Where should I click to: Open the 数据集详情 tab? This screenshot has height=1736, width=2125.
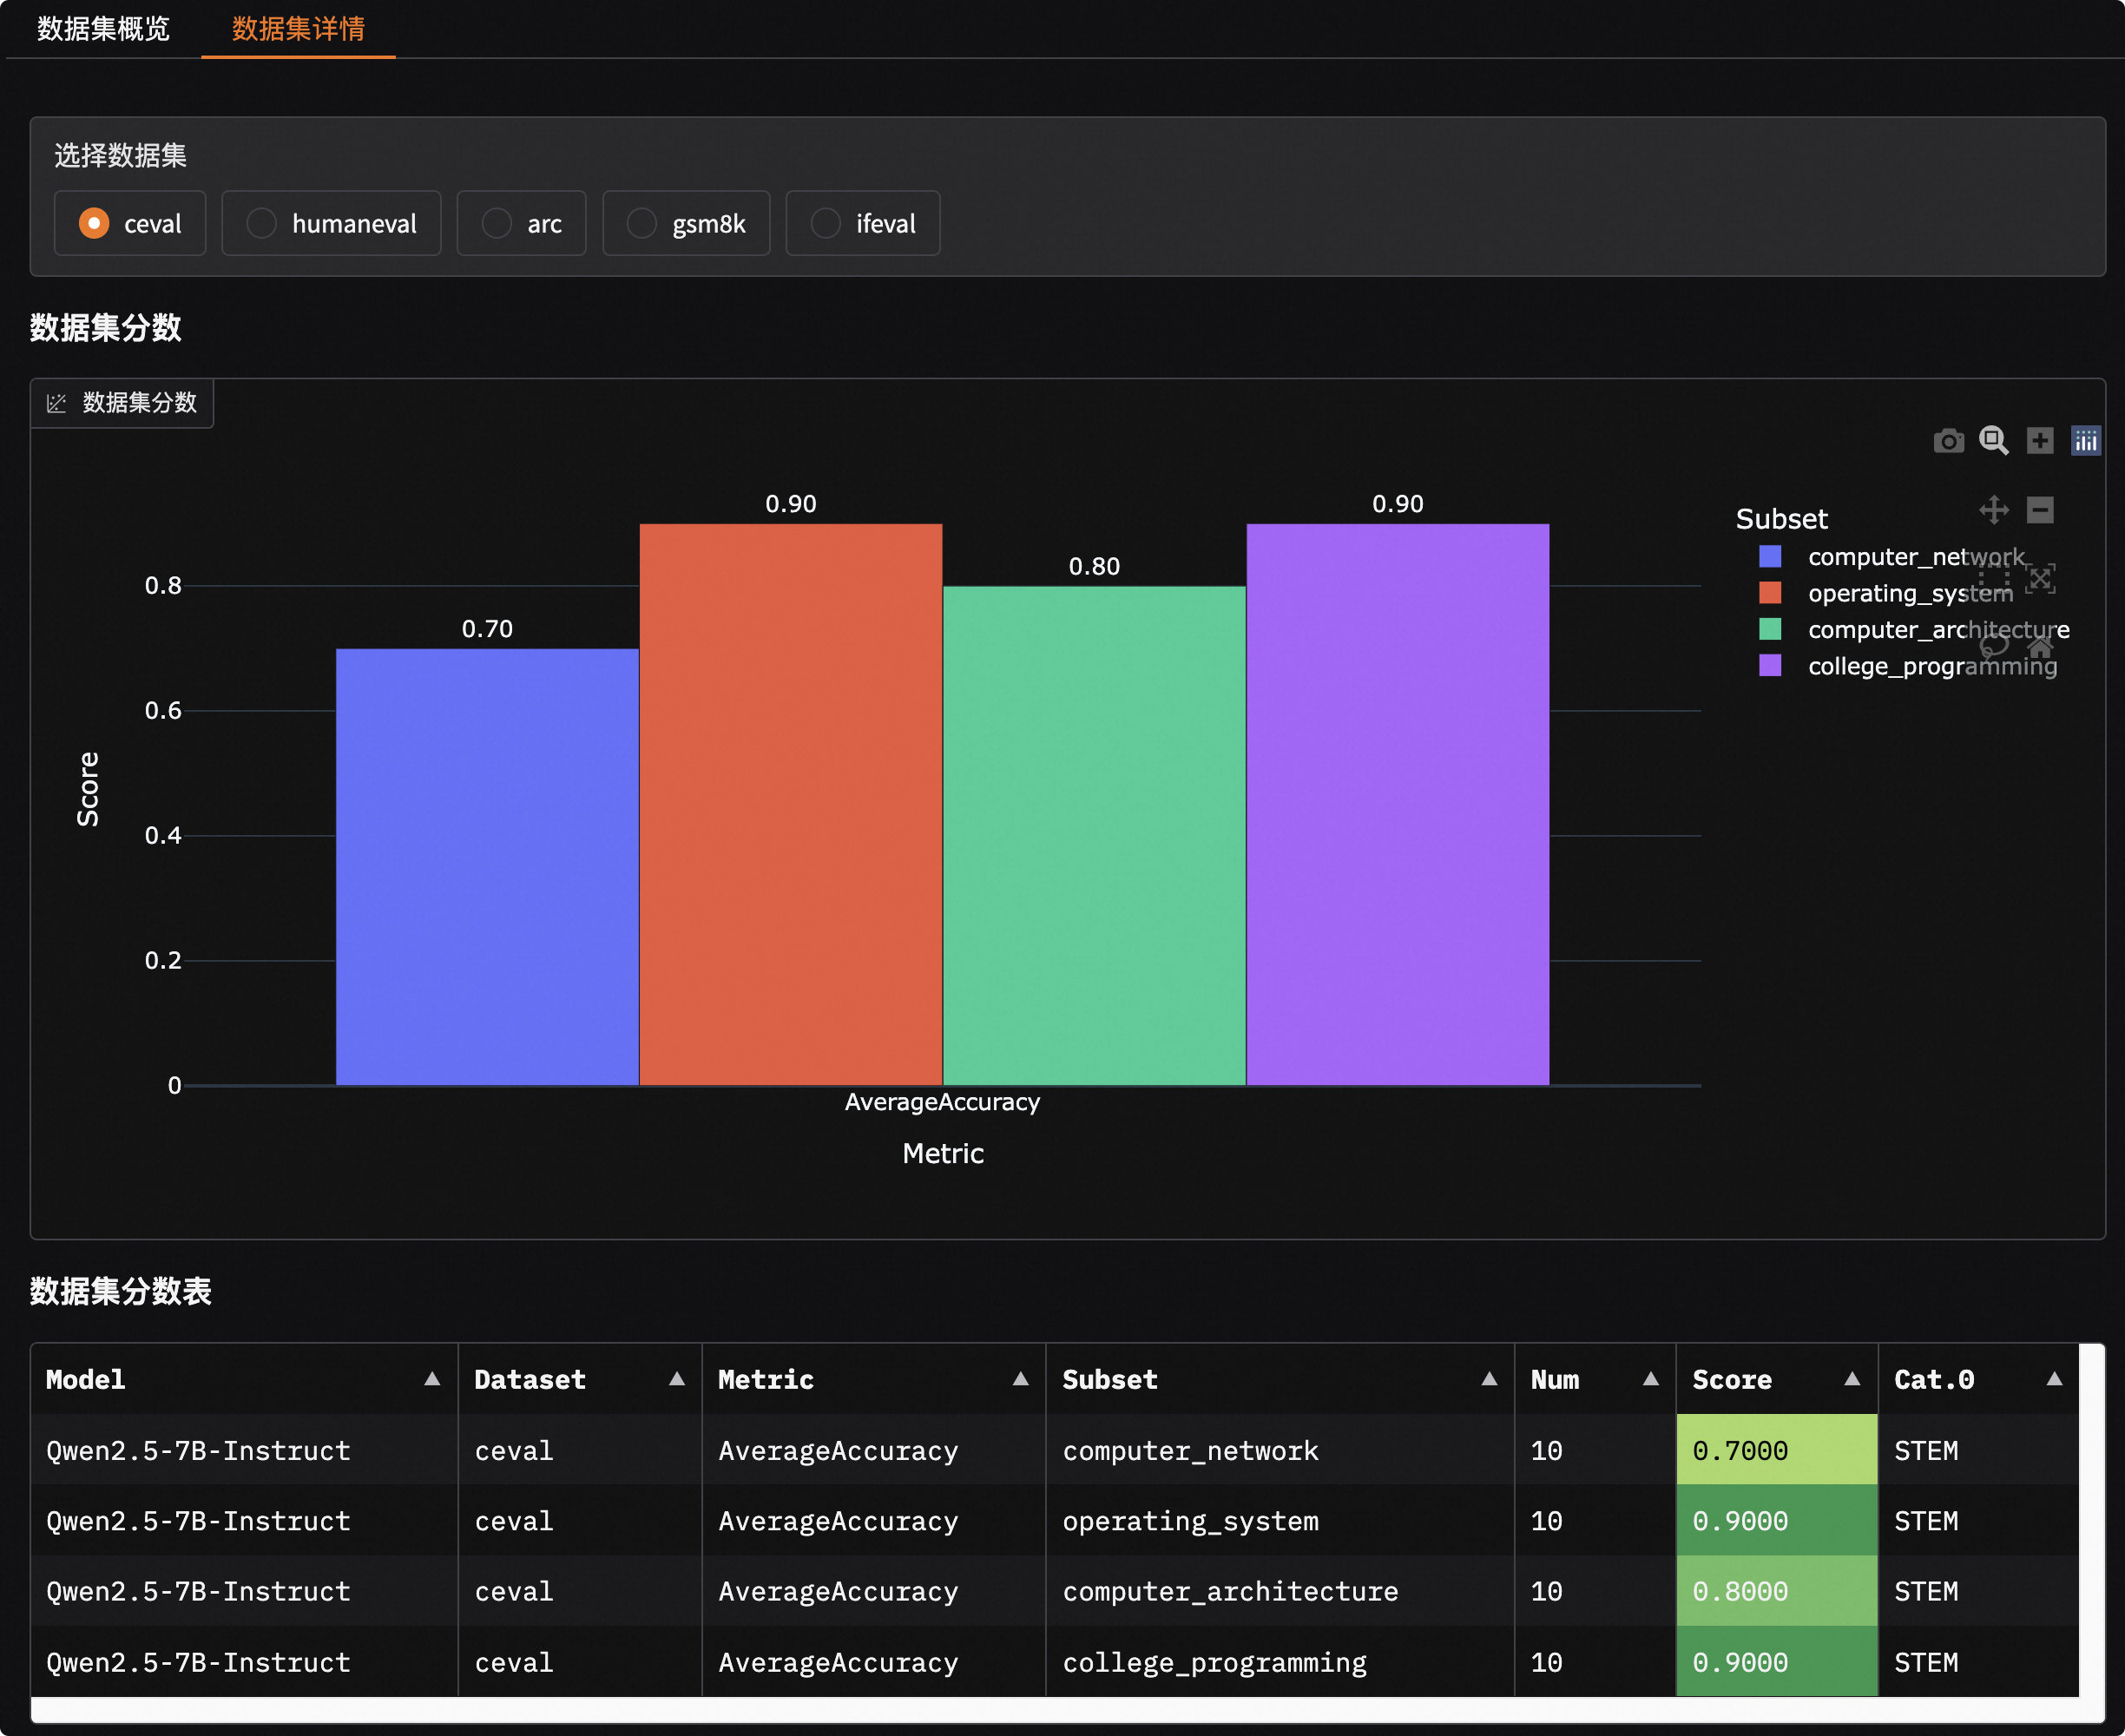[x=298, y=28]
